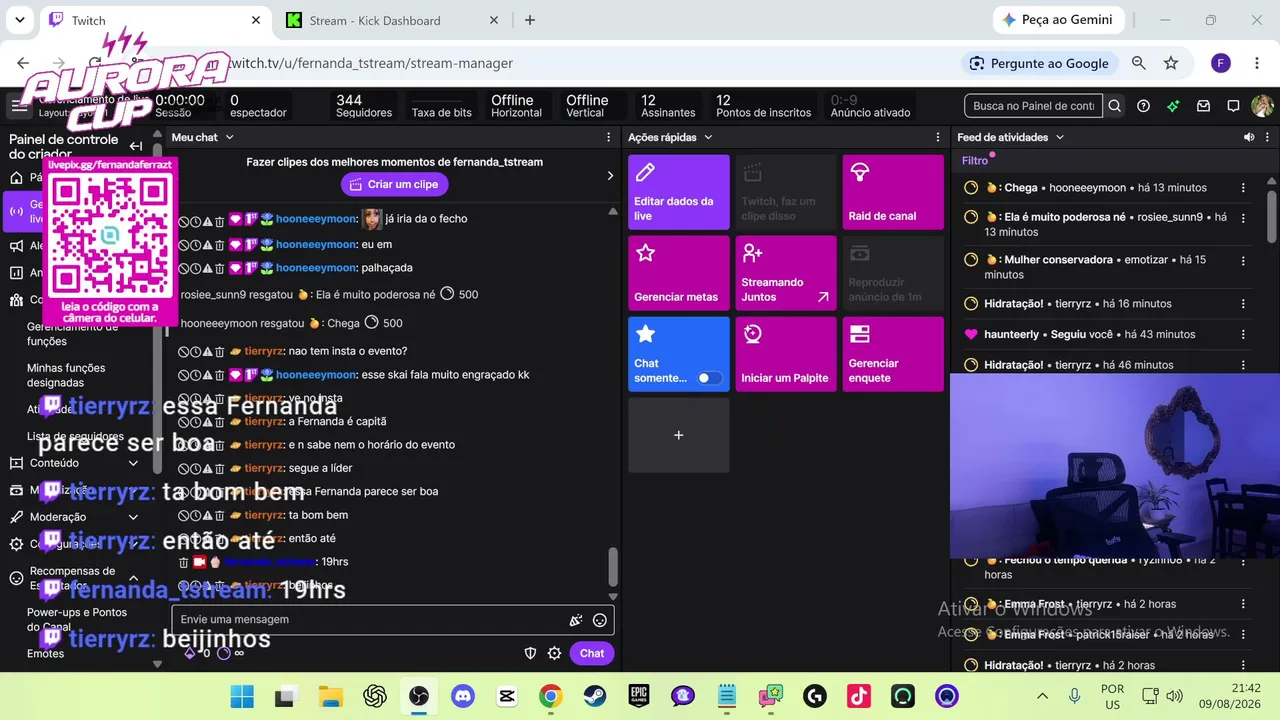This screenshot has height=720, width=1280.
Task: Click the Criar um clipe button
Action: [394, 184]
